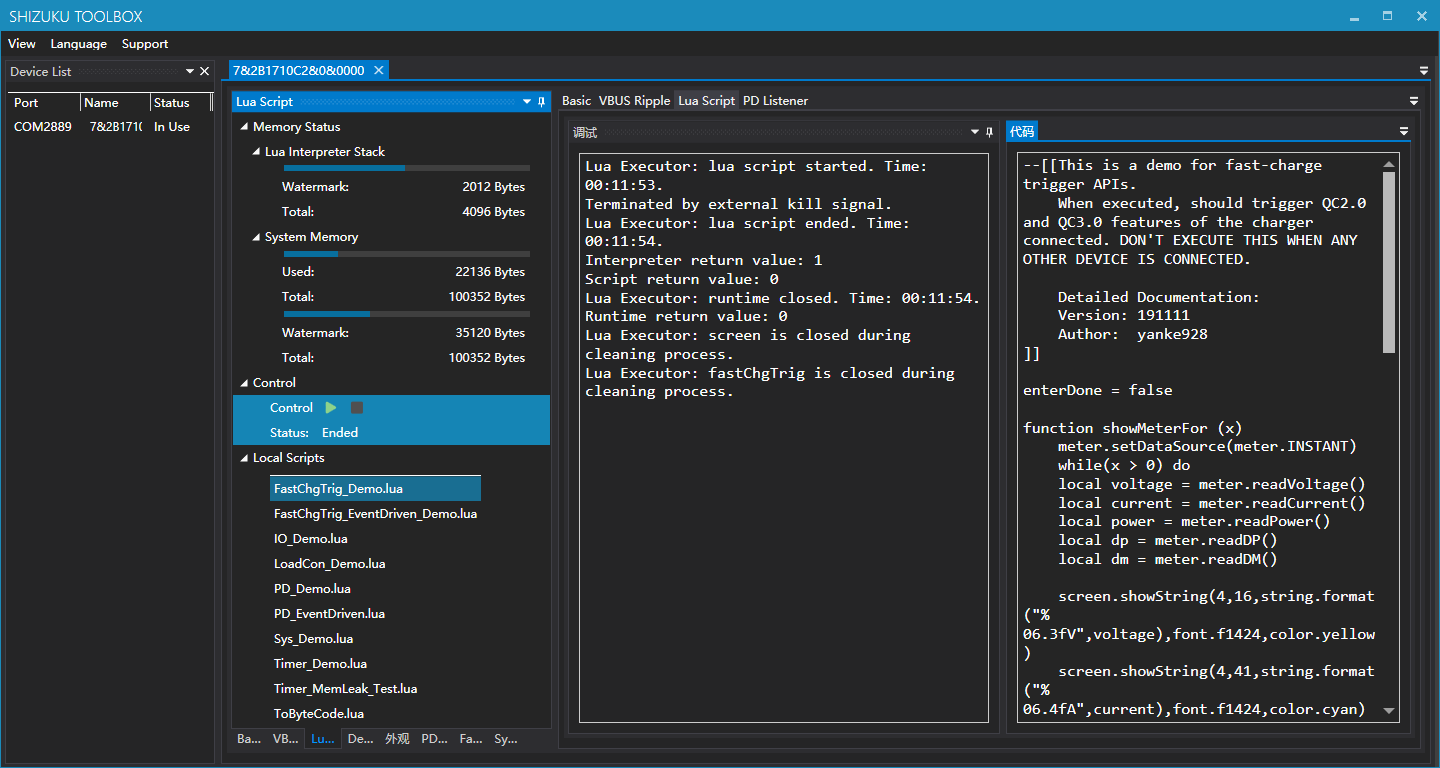The height and width of the screenshot is (768, 1440).
Task: Collapse the System Memory group
Action: (256, 237)
